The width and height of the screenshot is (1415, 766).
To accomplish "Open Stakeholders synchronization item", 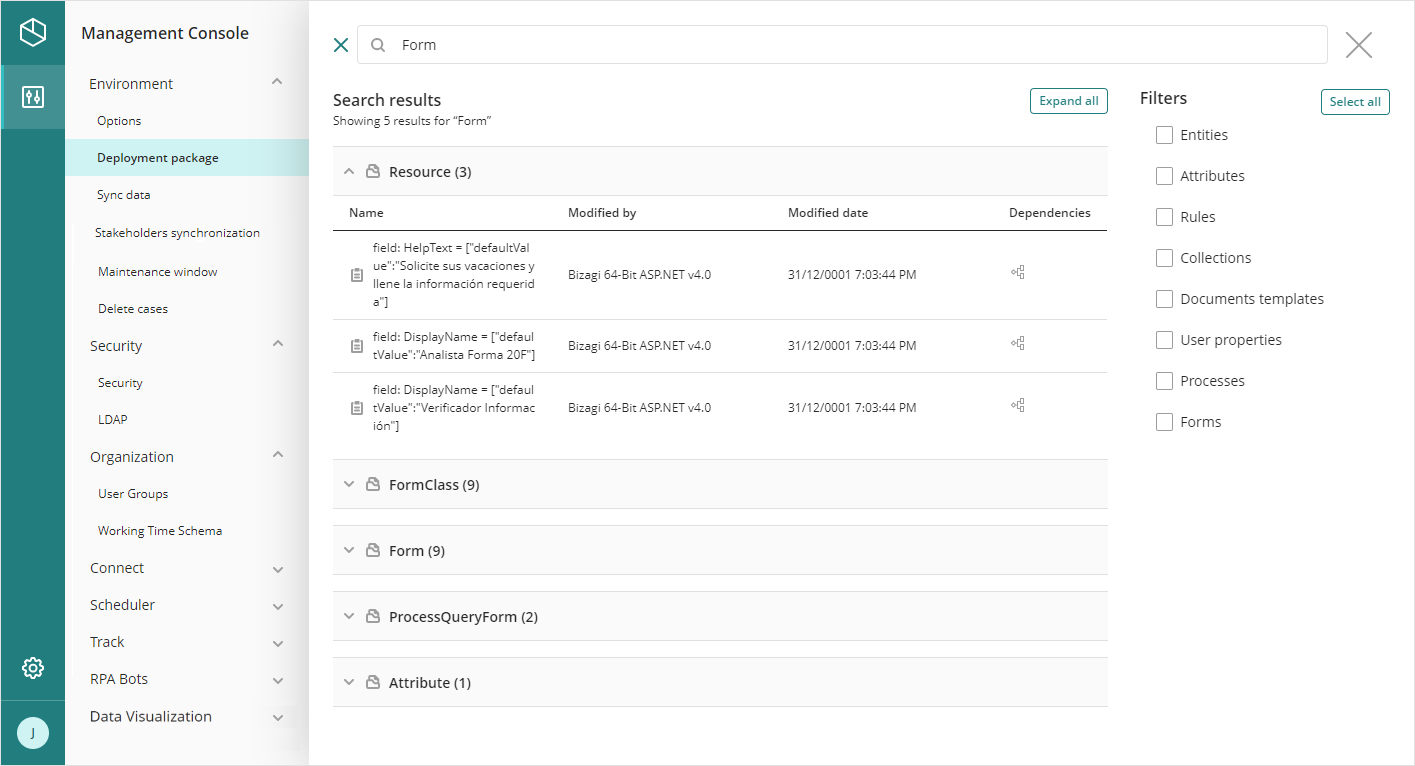I will (x=177, y=233).
